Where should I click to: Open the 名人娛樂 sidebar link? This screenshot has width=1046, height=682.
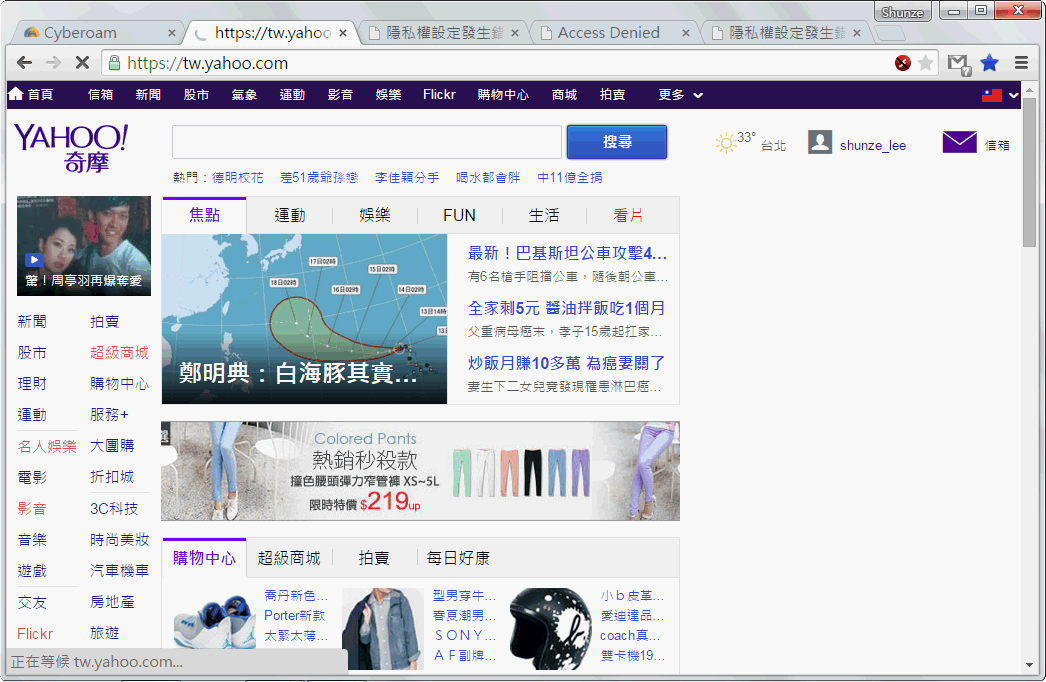[47, 446]
